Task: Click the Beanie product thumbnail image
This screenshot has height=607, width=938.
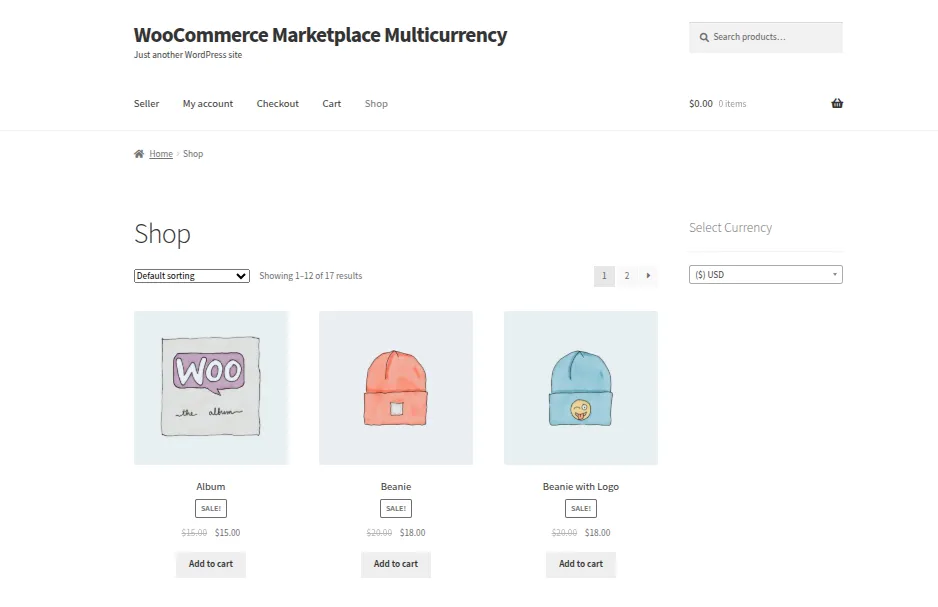Action: pyautogui.click(x=396, y=386)
